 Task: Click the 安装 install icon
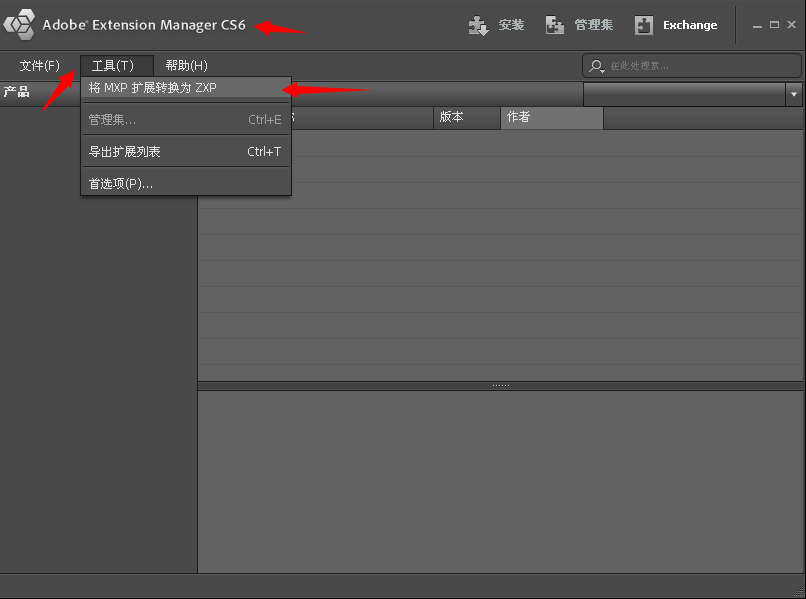click(x=479, y=25)
